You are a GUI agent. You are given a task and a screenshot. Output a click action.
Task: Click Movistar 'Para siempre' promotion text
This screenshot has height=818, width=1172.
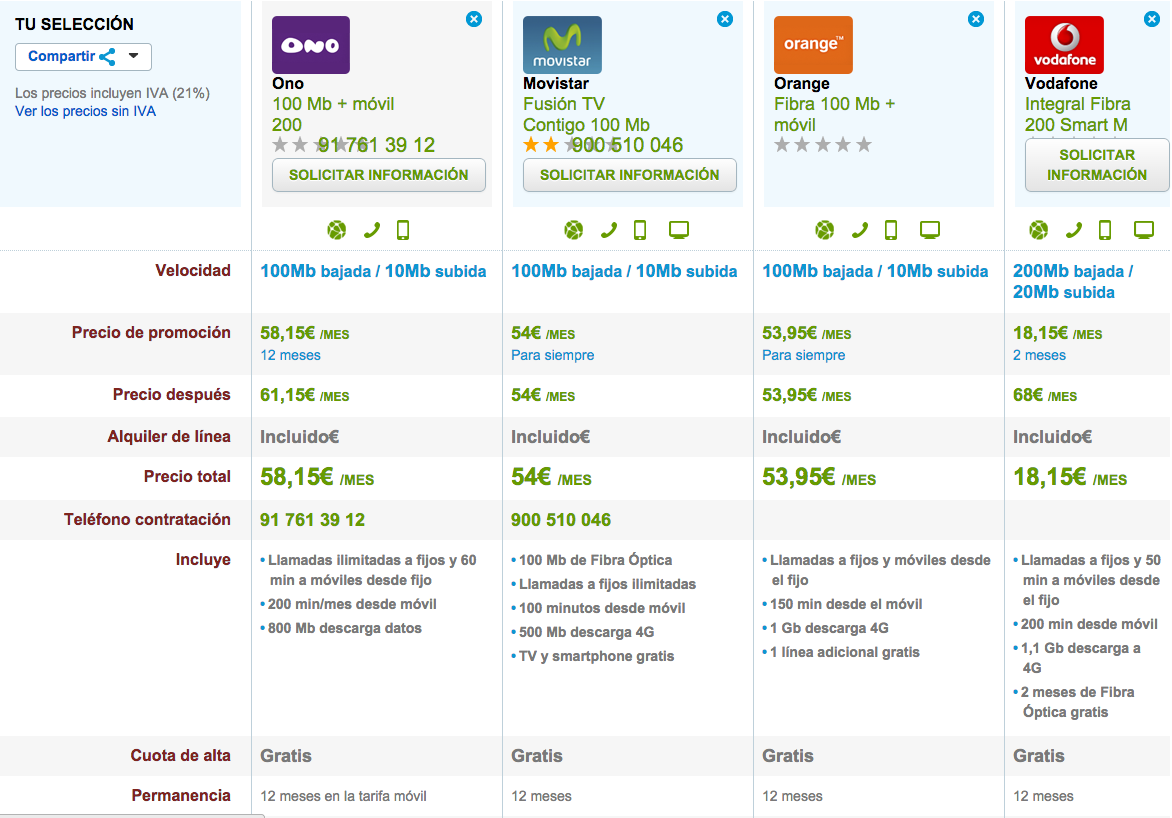pyautogui.click(x=552, y=355)
